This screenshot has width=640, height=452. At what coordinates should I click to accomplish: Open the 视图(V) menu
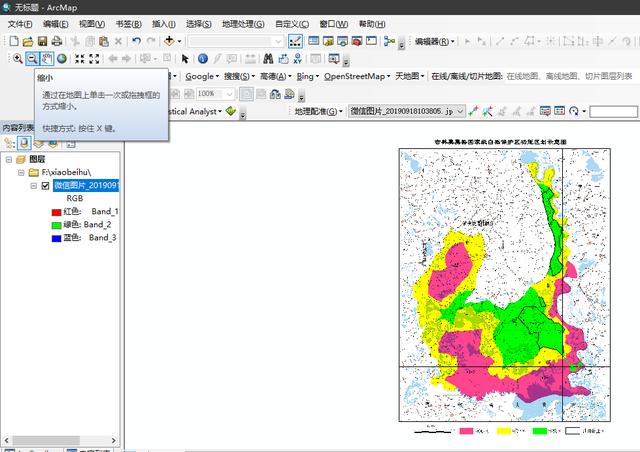[92, 24]
